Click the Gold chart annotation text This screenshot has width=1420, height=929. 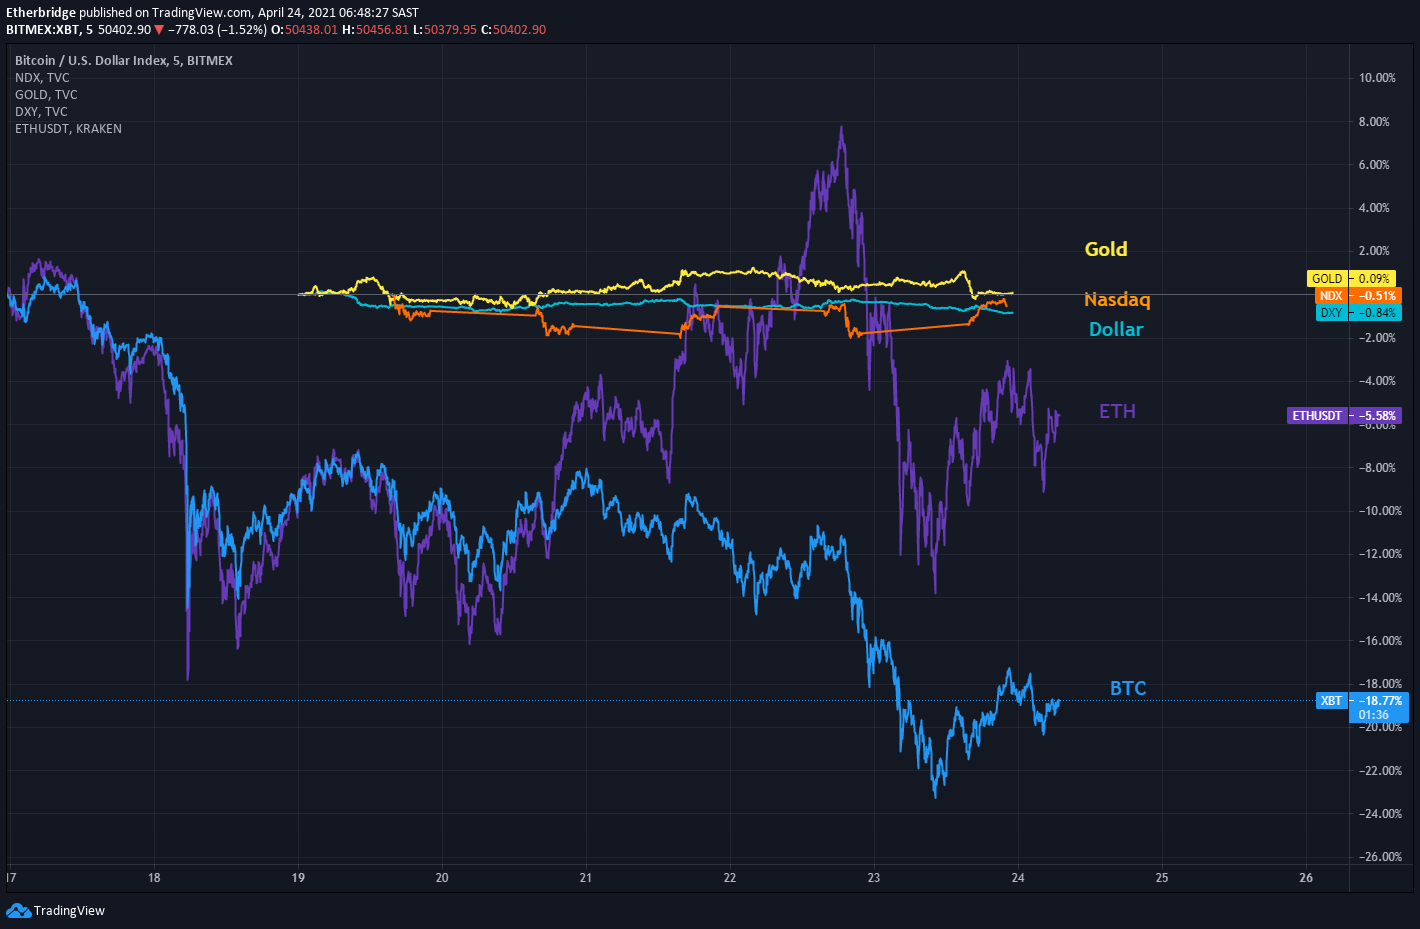point(1106,249)
